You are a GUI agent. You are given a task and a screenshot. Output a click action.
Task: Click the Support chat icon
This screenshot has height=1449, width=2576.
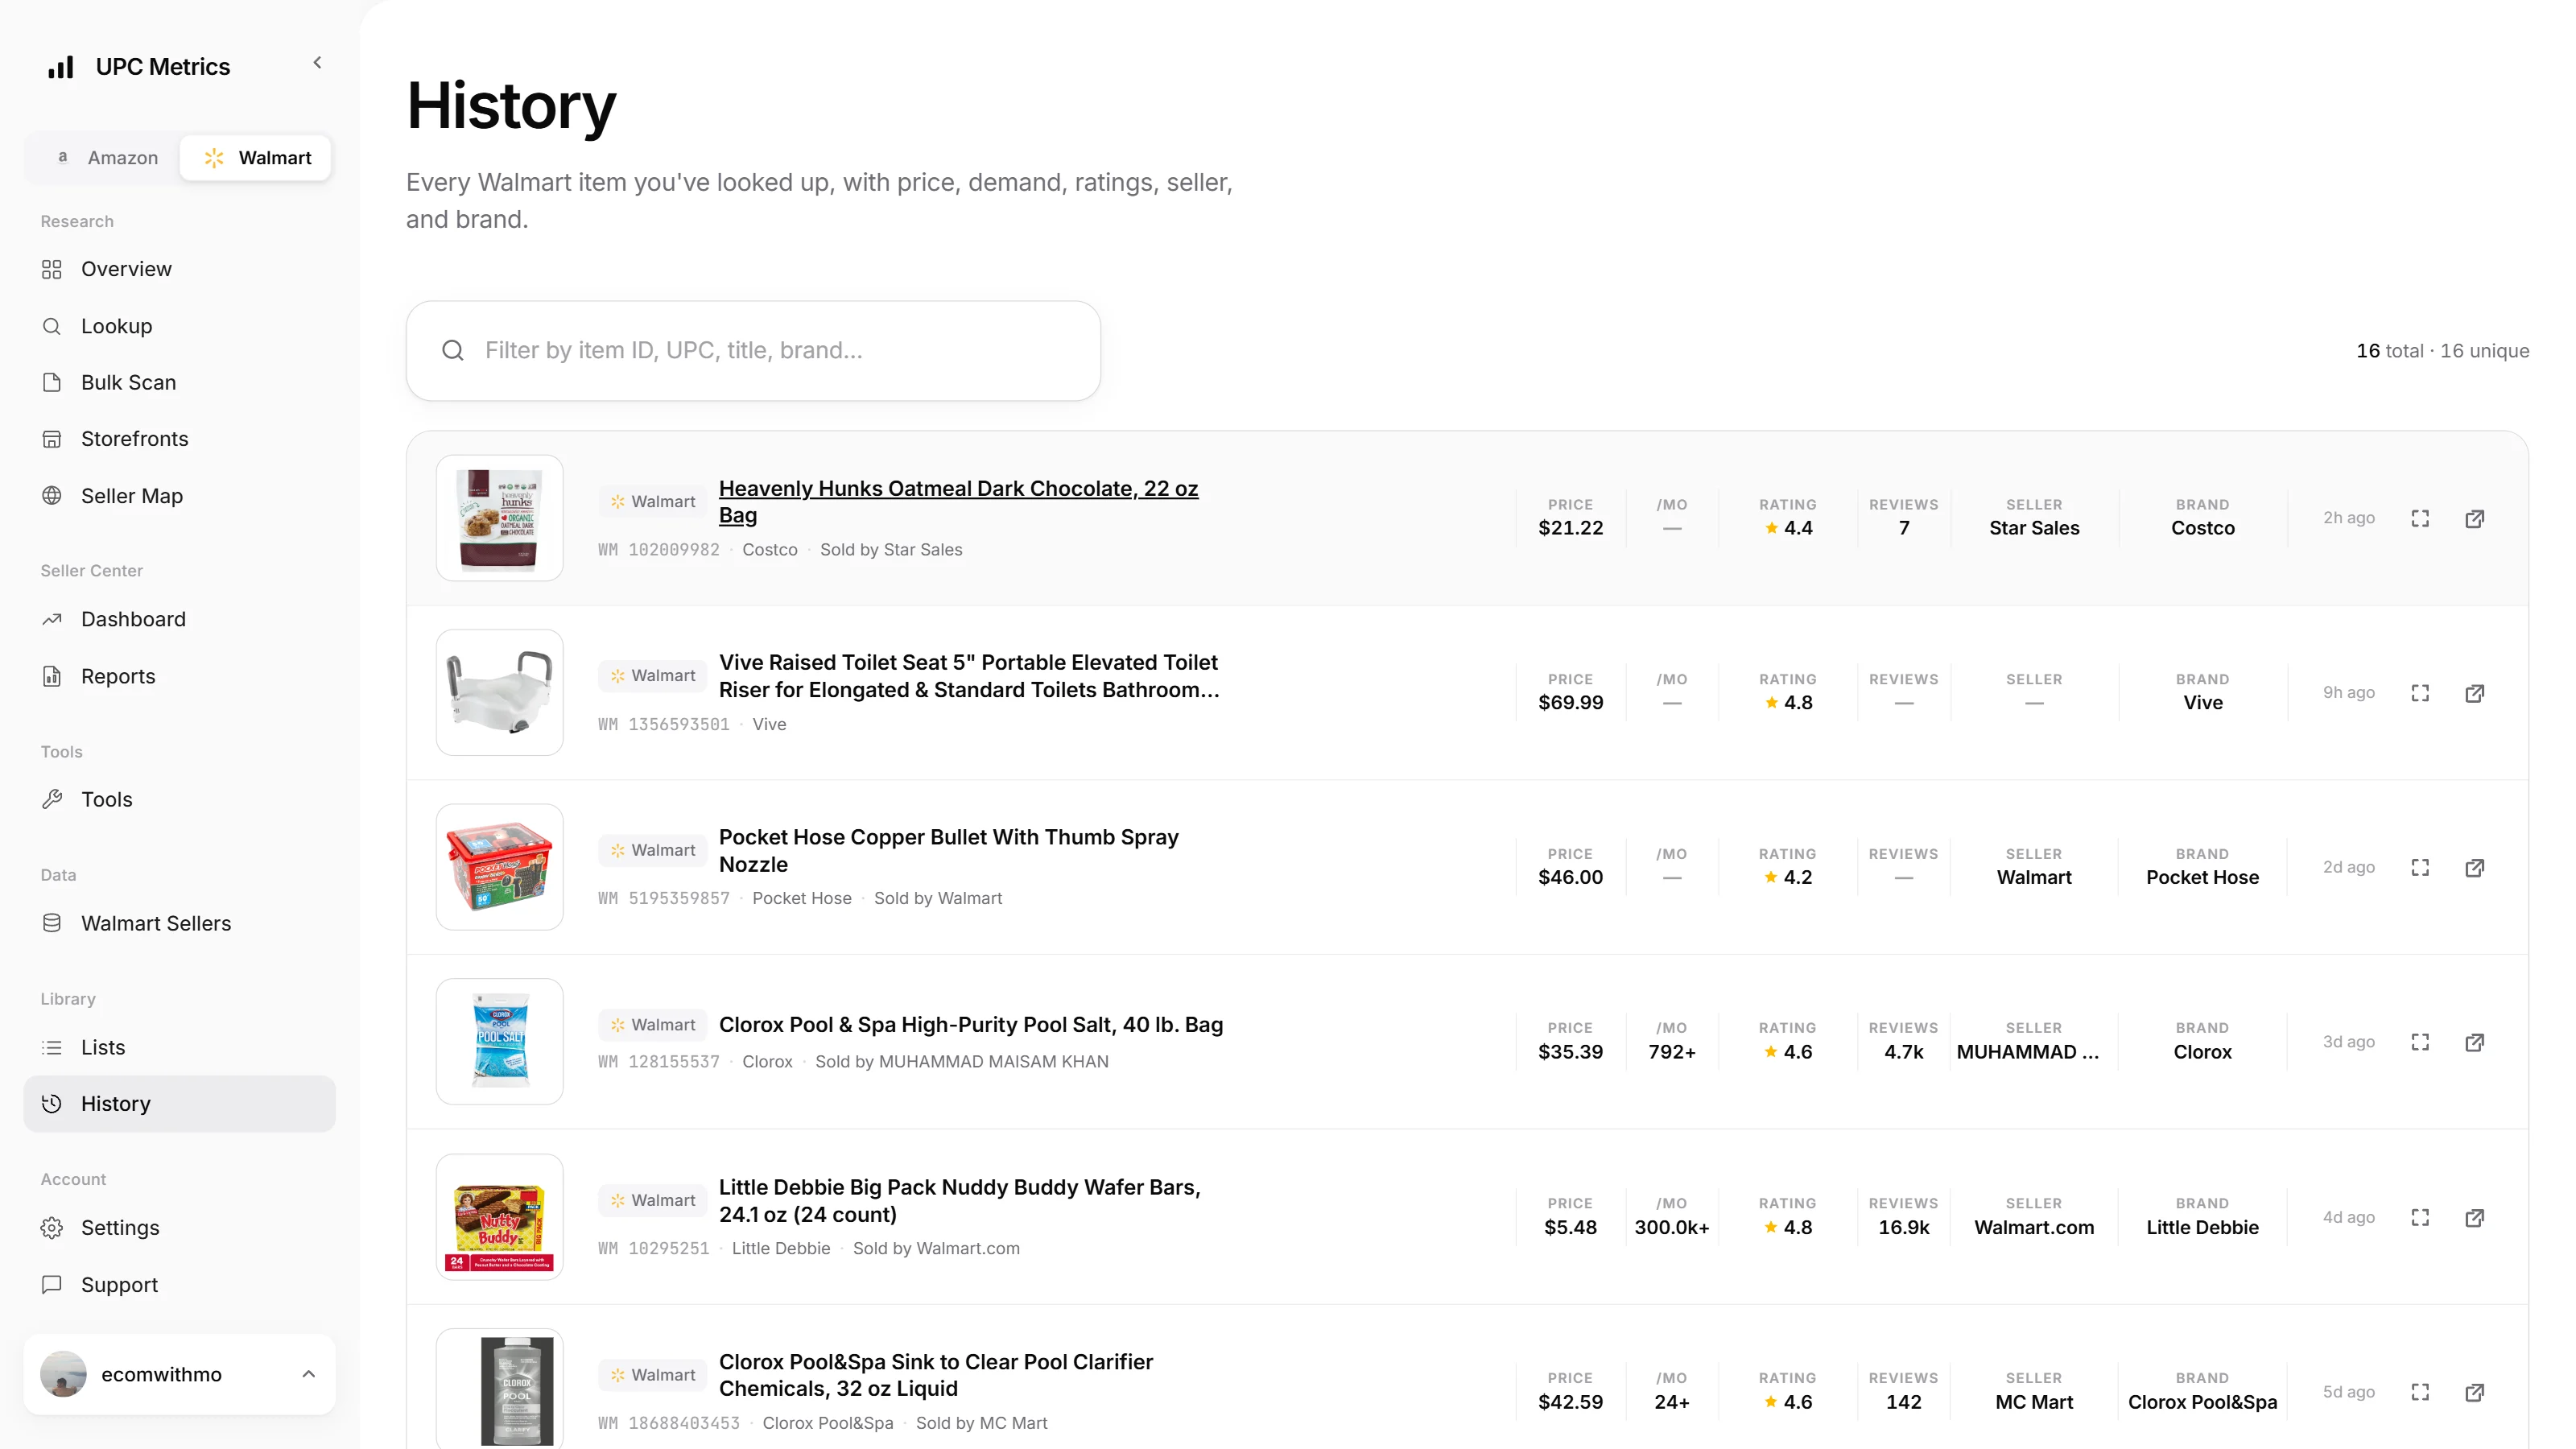tap(52, 1284)
